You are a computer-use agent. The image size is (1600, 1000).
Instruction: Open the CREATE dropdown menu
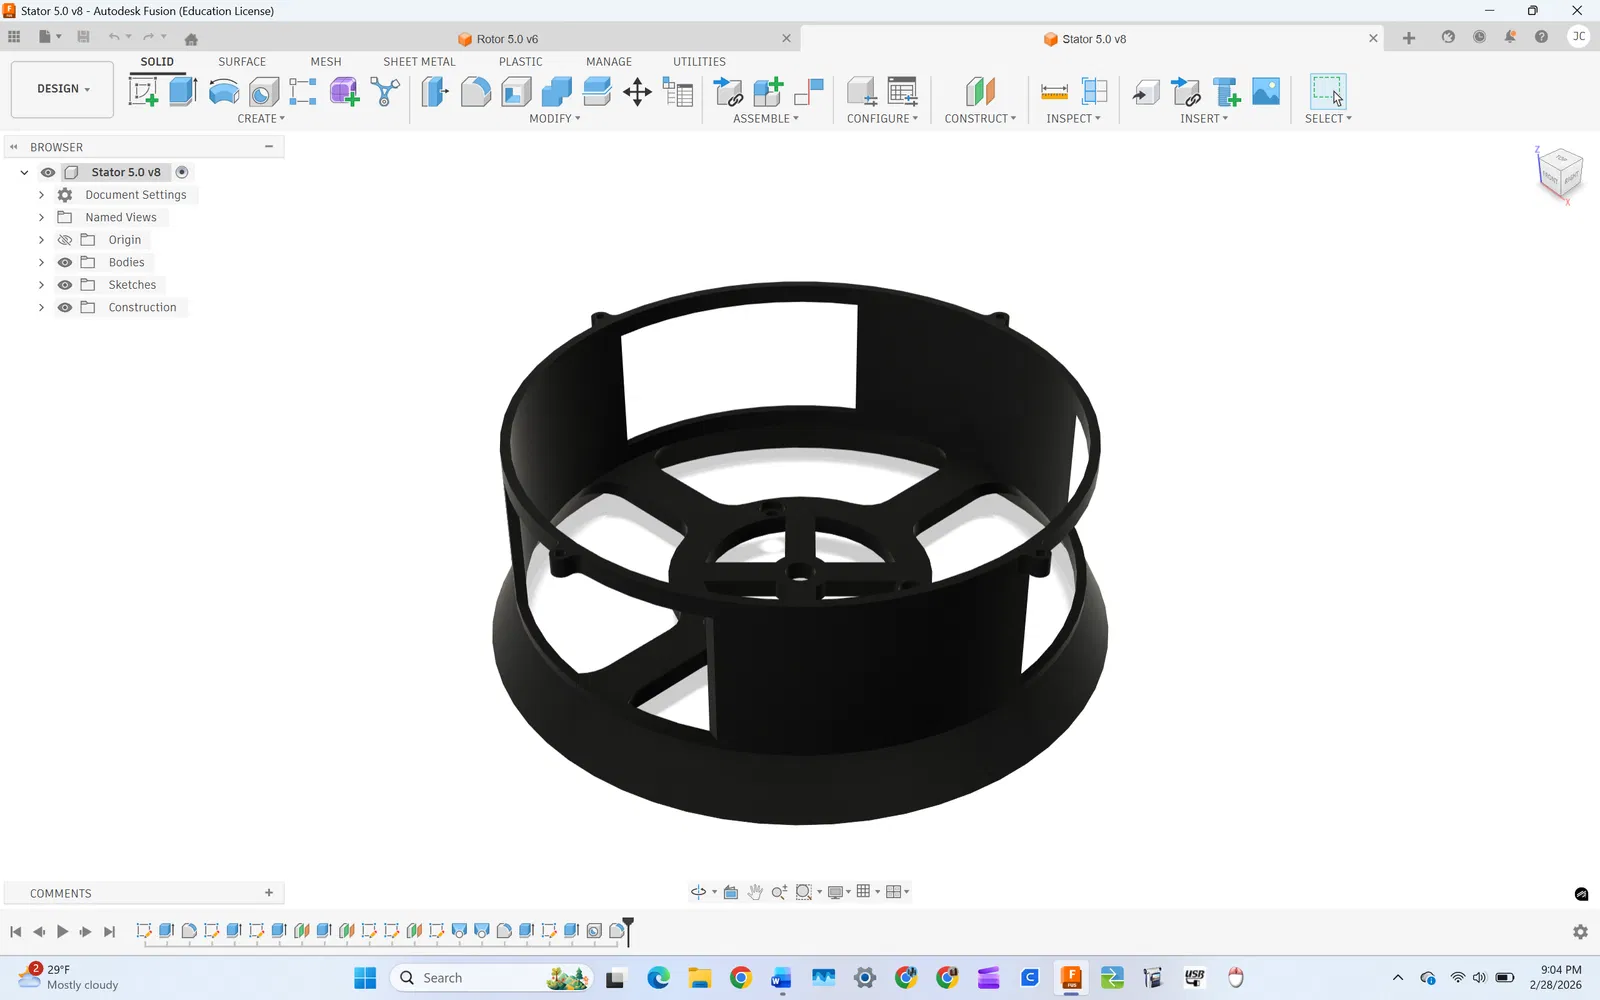[x=261, y=118]
